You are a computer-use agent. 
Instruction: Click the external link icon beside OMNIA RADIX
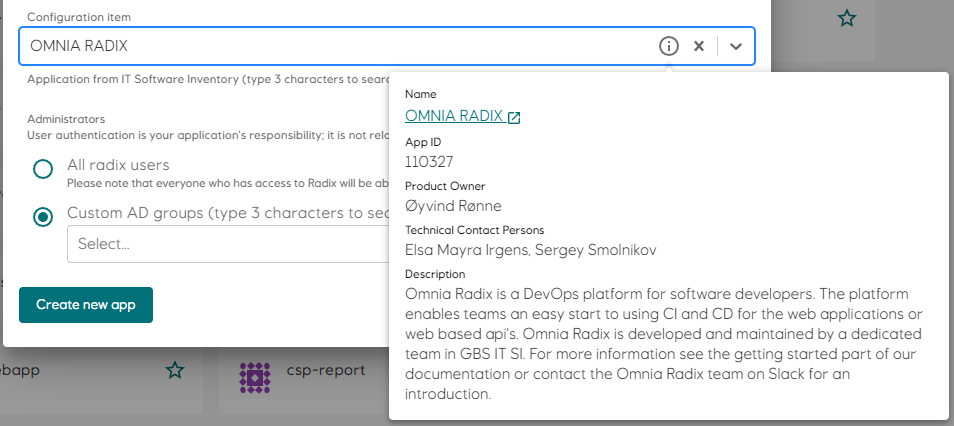[514, 117]
